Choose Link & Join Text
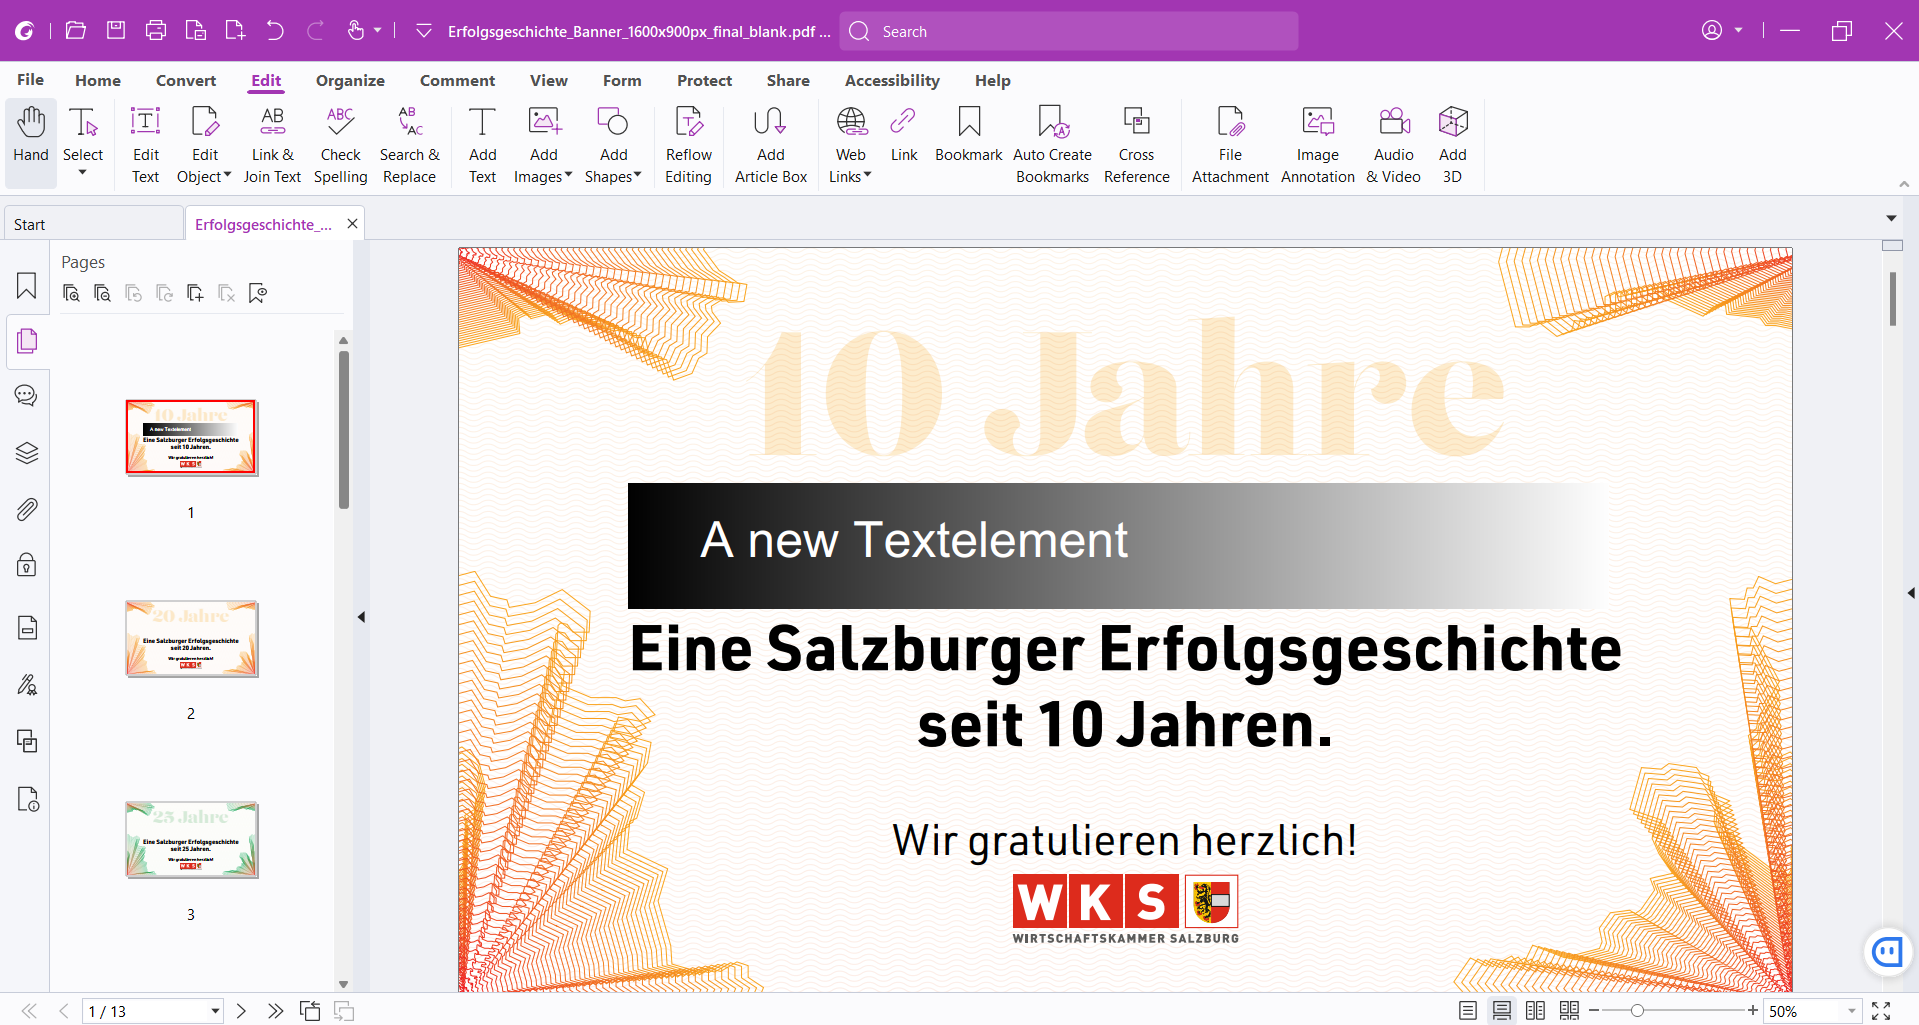This screenshot has width=1919, height=1025. click(272, 143)
